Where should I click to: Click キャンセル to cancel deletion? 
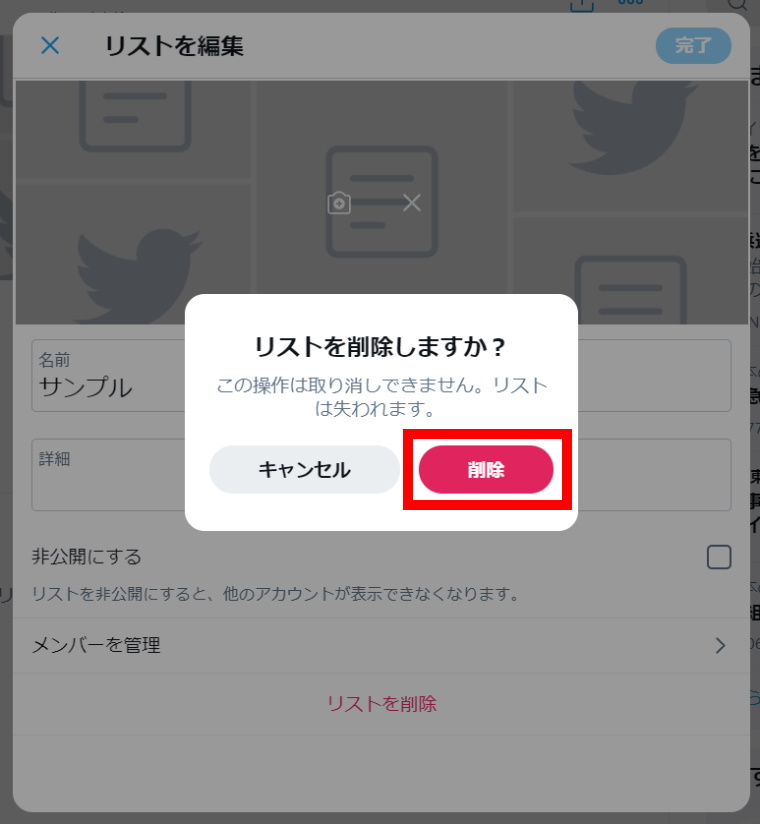(304, 469)
